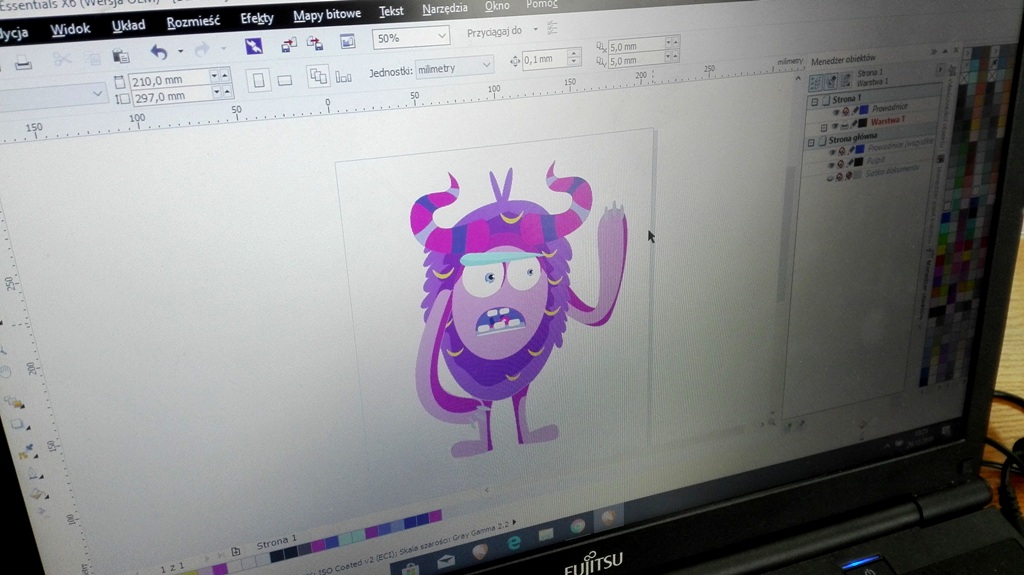Open Edge browser in taskbar
Image resolution: width=1024 pixels, height=575 pixels.
tap(514, 542)
